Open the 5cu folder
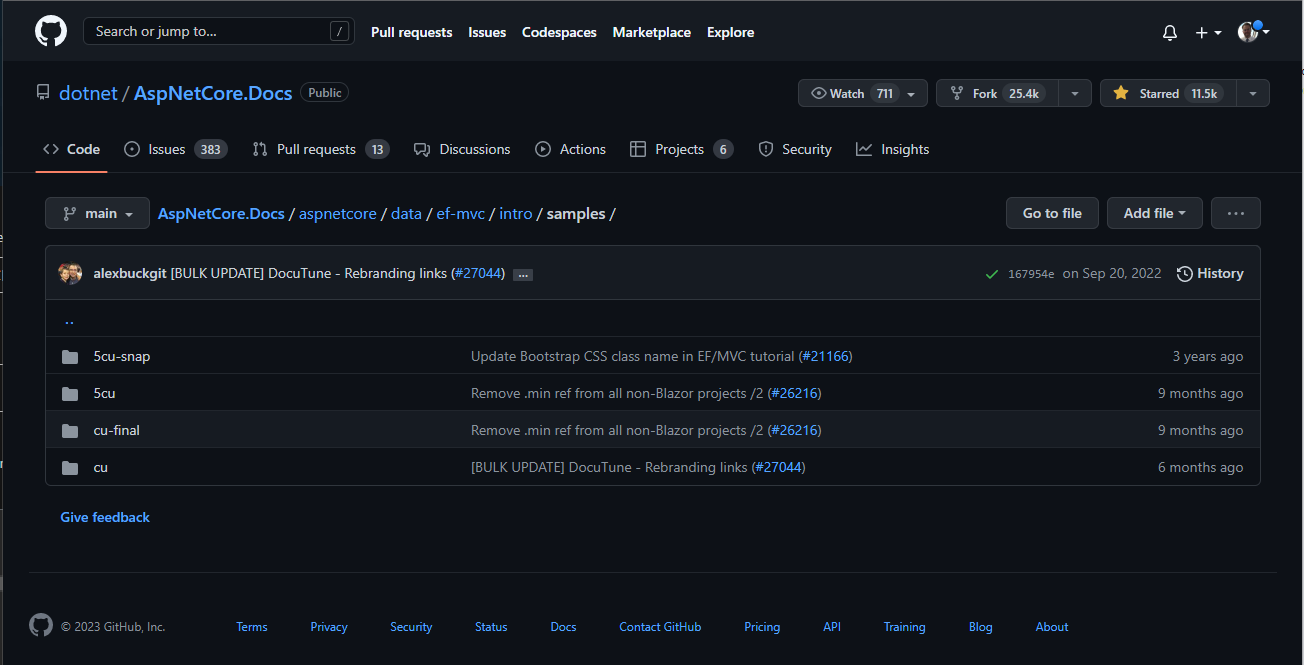 click(x=104, y=393)
